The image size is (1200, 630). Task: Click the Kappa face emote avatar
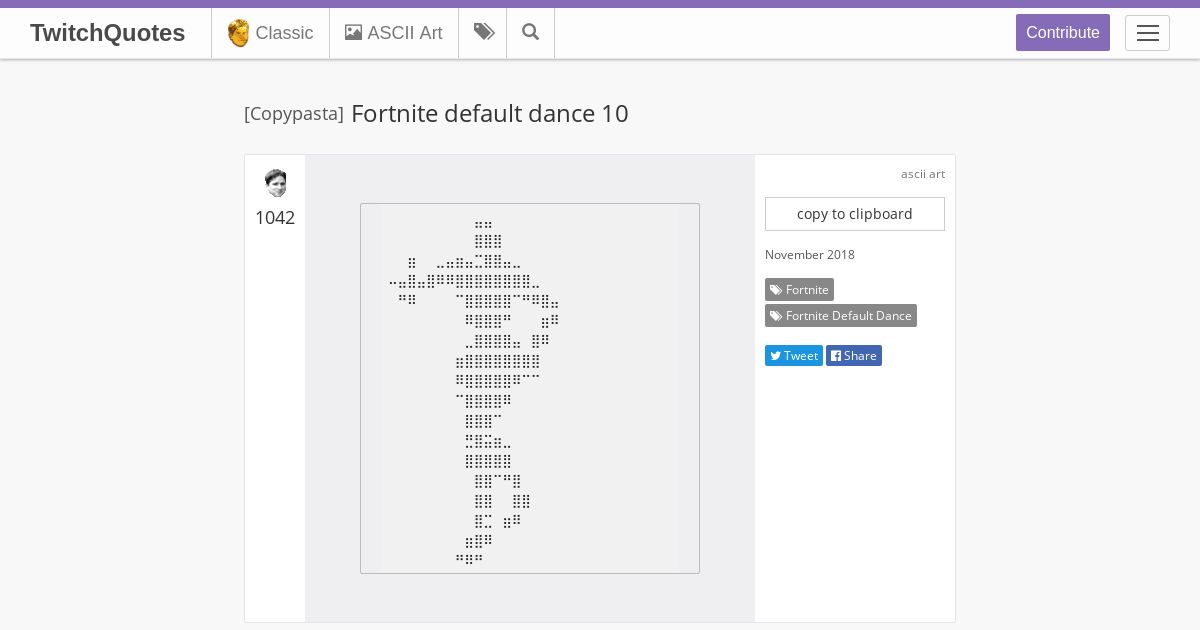(275, 183)
